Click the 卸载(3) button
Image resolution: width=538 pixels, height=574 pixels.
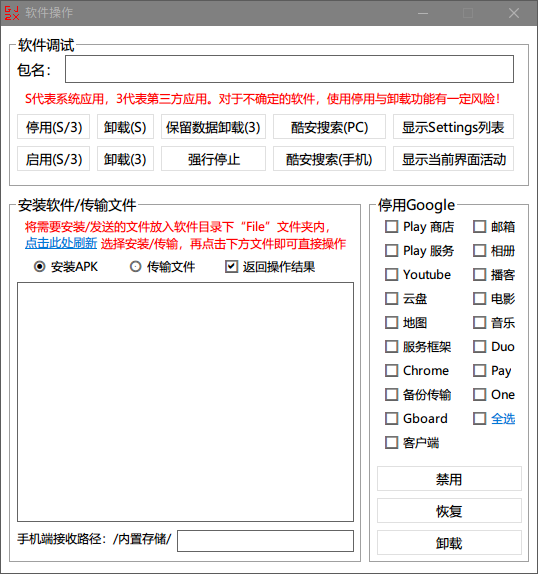(x=125, y=159)
